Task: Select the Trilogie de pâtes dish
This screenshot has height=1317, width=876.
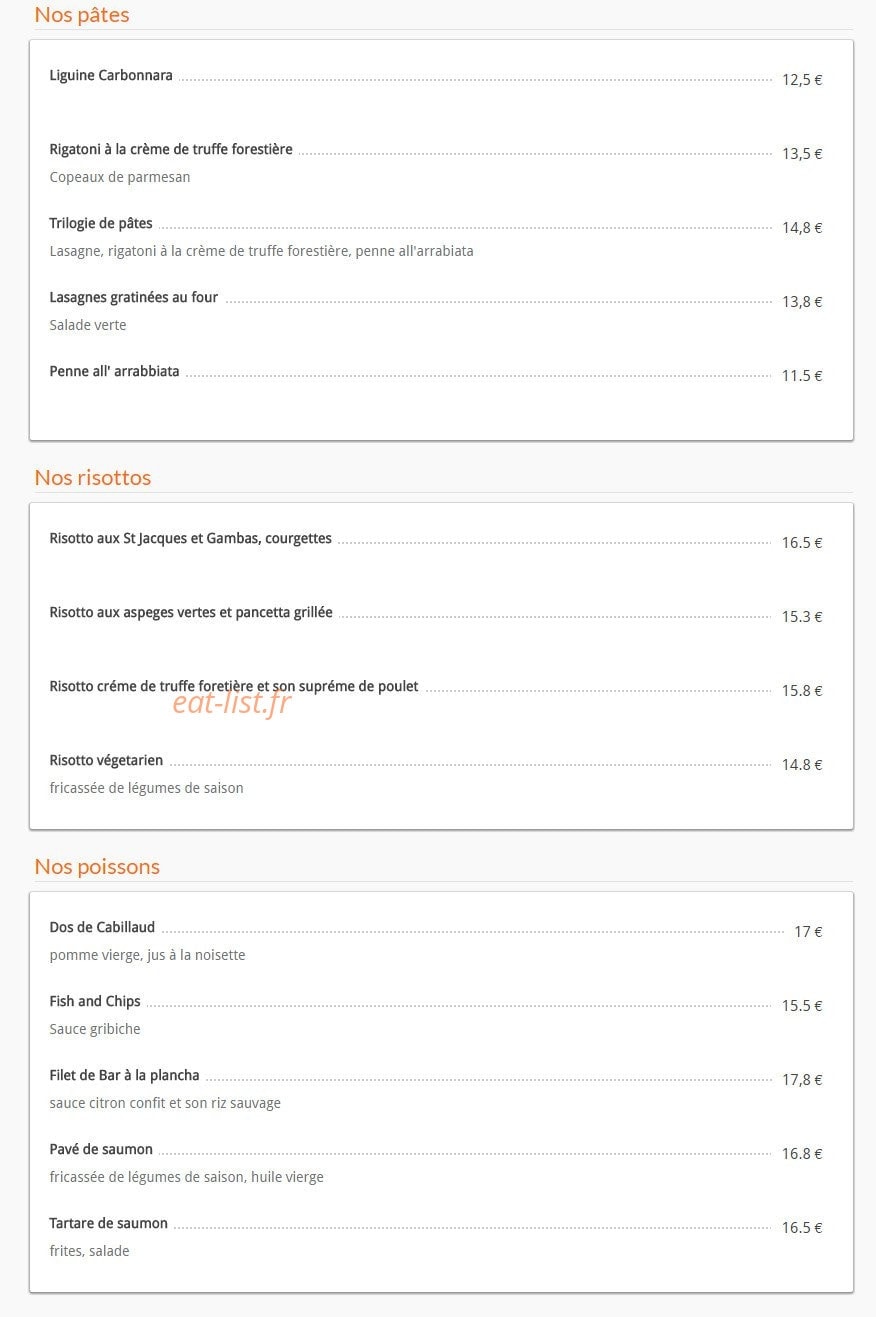Action: click(101, 223)
